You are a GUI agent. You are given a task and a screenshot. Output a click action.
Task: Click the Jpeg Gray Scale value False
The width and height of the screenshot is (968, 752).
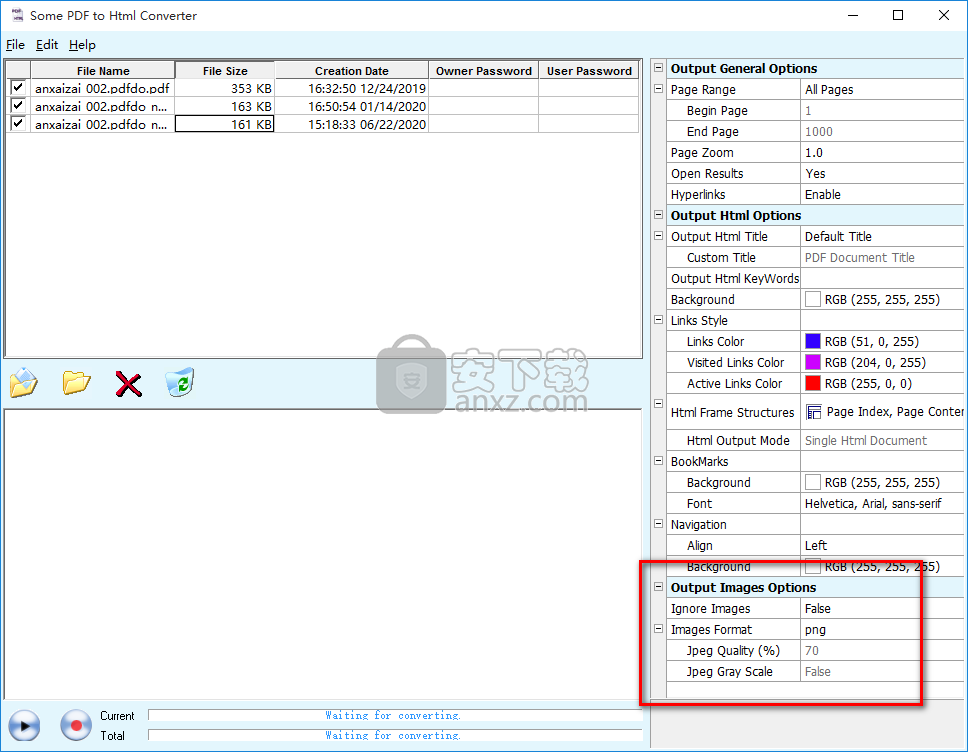[x=883, y=671]
